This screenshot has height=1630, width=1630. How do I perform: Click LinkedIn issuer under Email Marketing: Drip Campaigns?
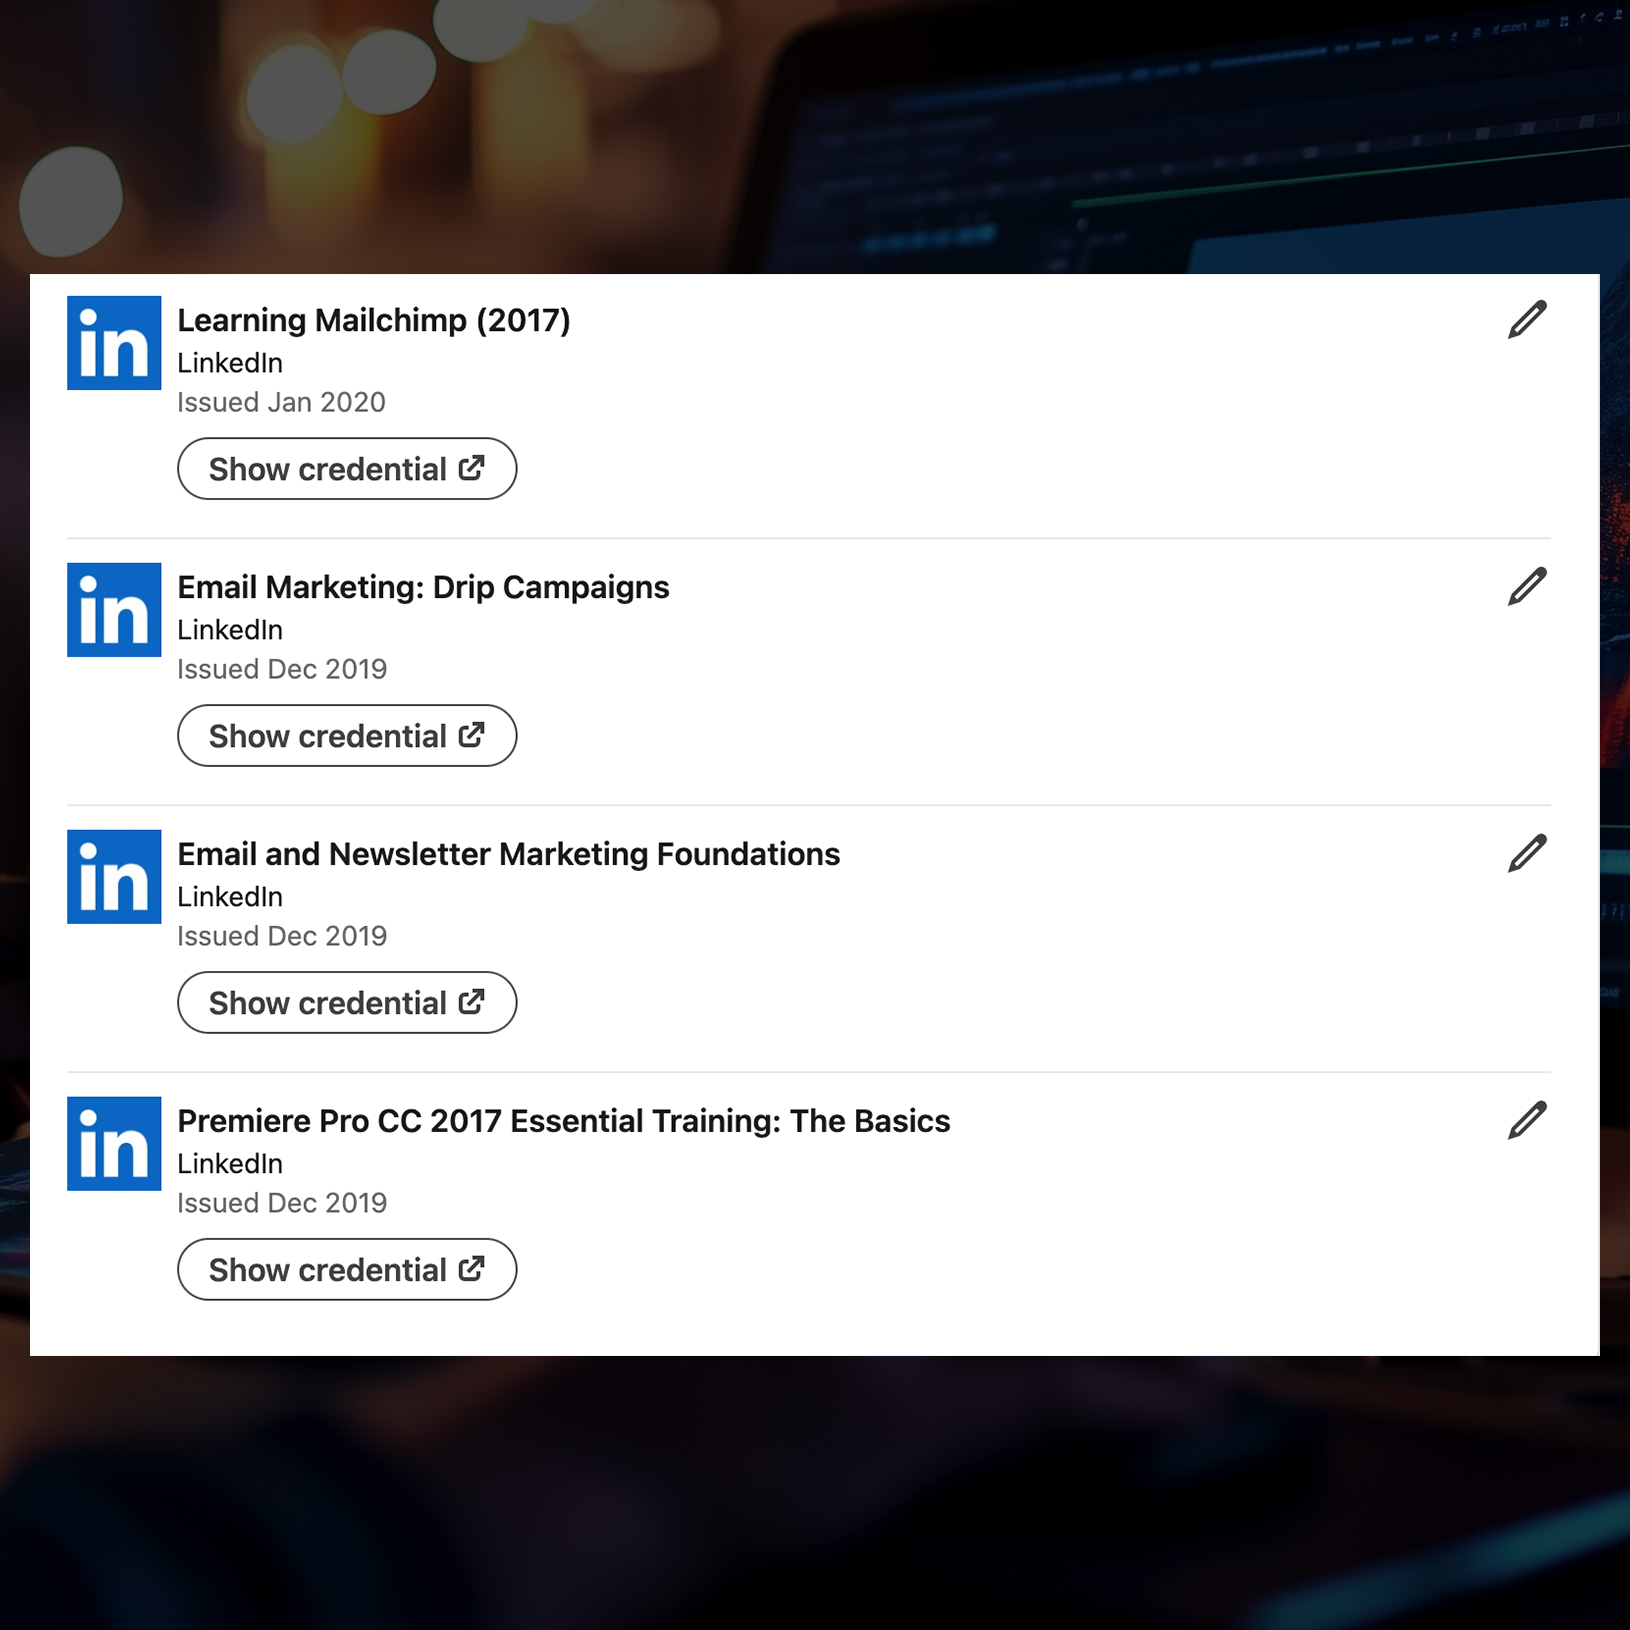click(x=230, y=630)
